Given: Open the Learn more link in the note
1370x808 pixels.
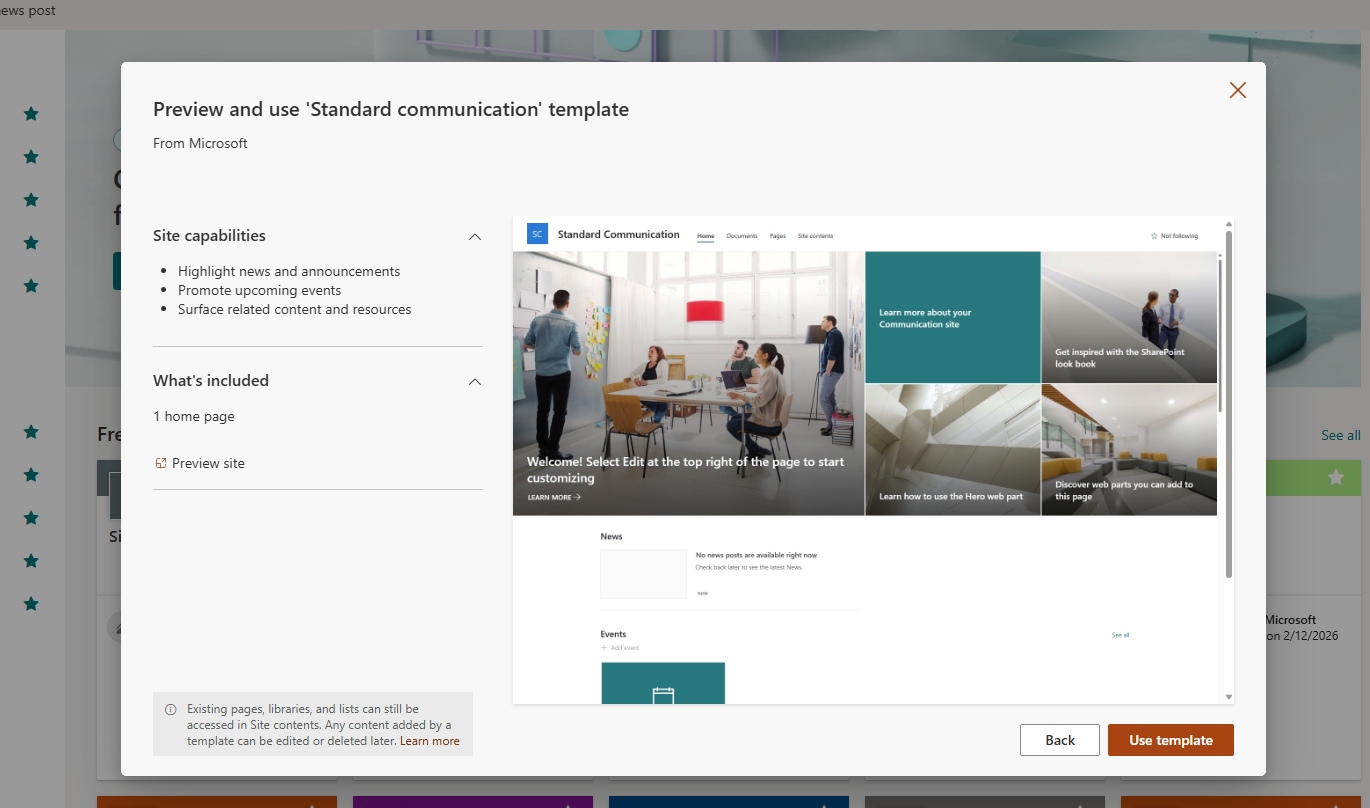Looking at the screenshot, I should coord(430,741).
